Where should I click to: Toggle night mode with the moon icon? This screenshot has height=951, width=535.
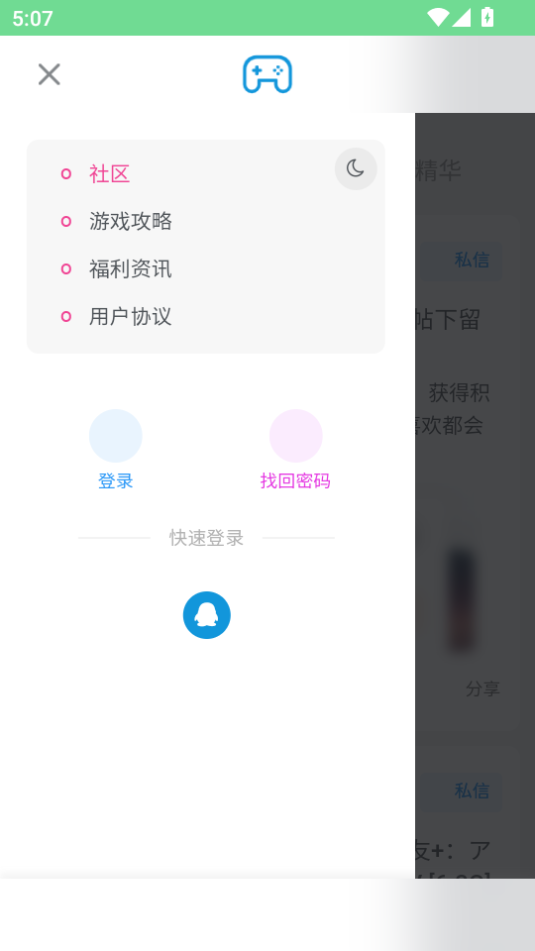[x=356, y=169]
